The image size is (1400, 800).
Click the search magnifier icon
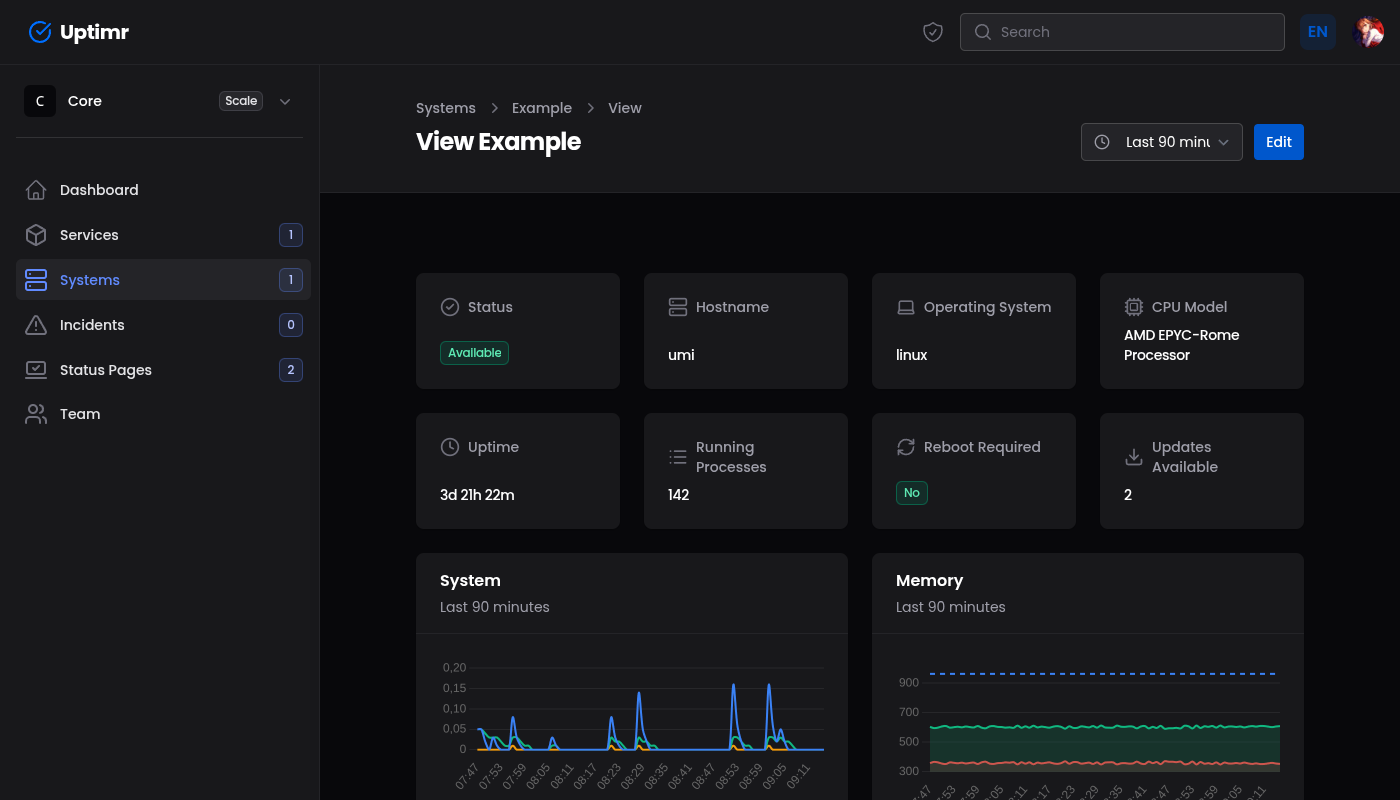983,32
